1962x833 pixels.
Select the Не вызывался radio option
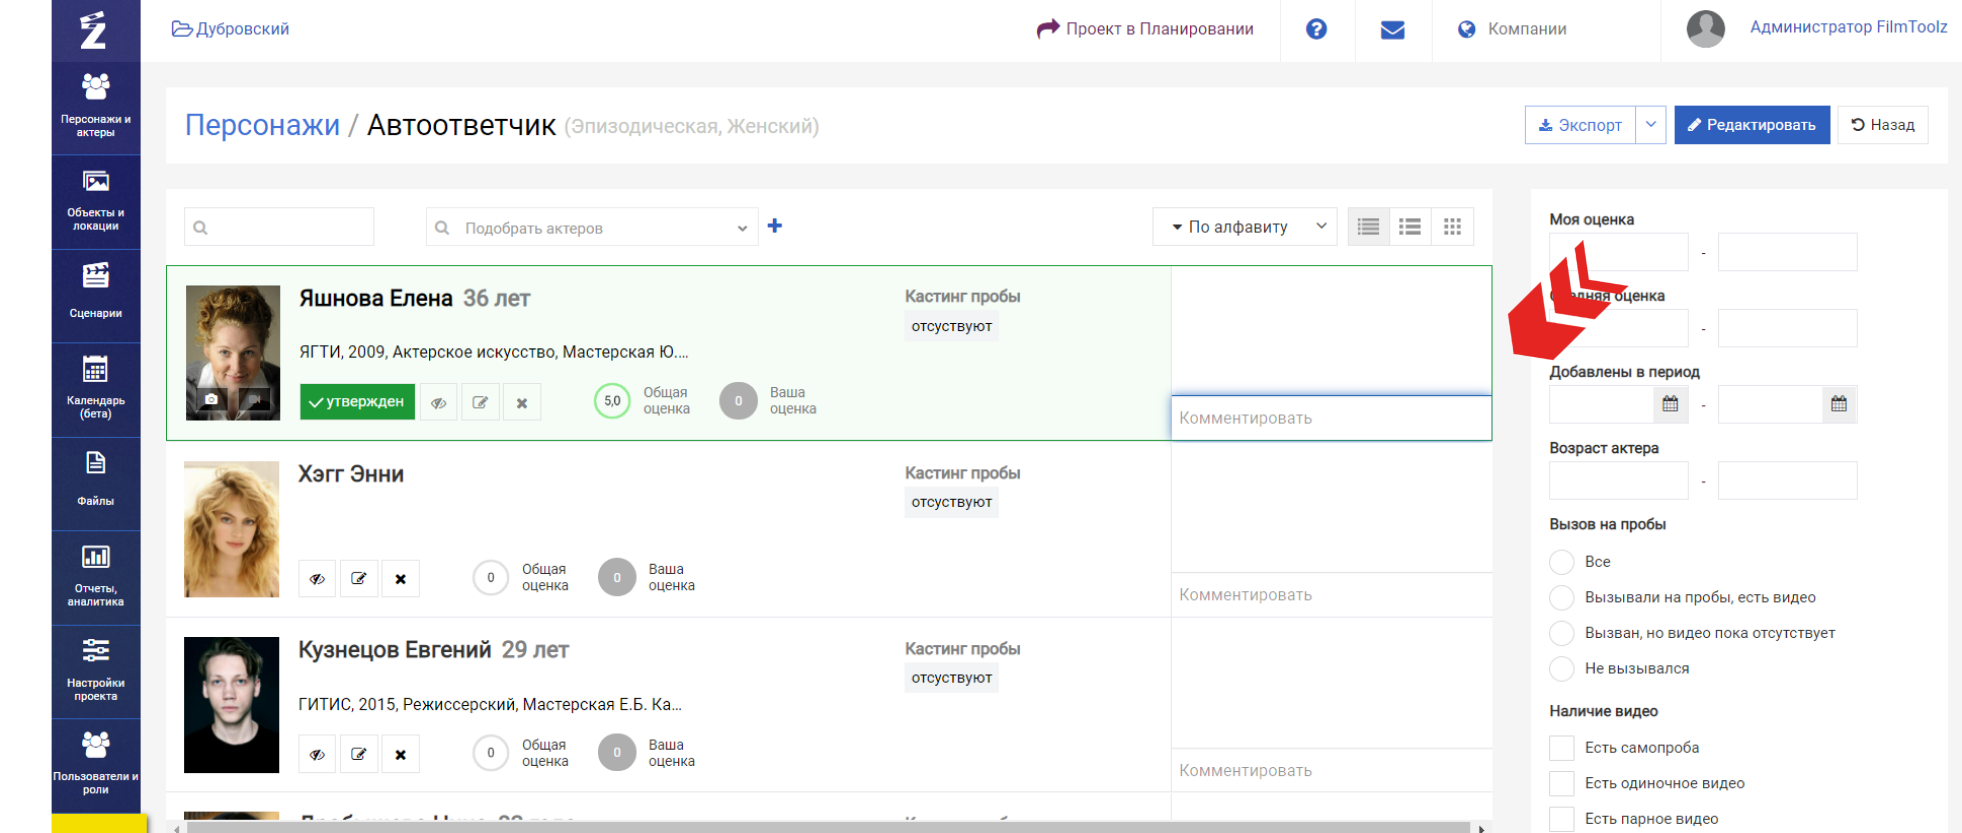click(1562, 668)
